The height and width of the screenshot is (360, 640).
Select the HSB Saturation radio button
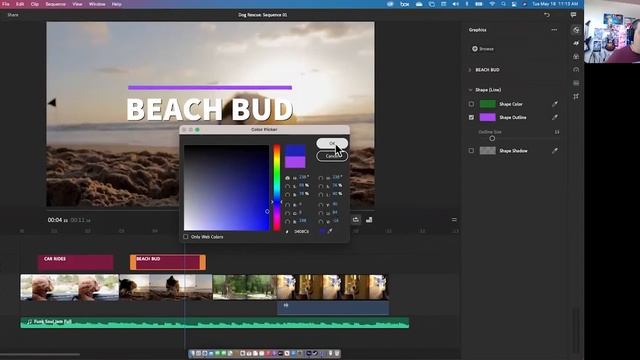[x=287, y=186]
